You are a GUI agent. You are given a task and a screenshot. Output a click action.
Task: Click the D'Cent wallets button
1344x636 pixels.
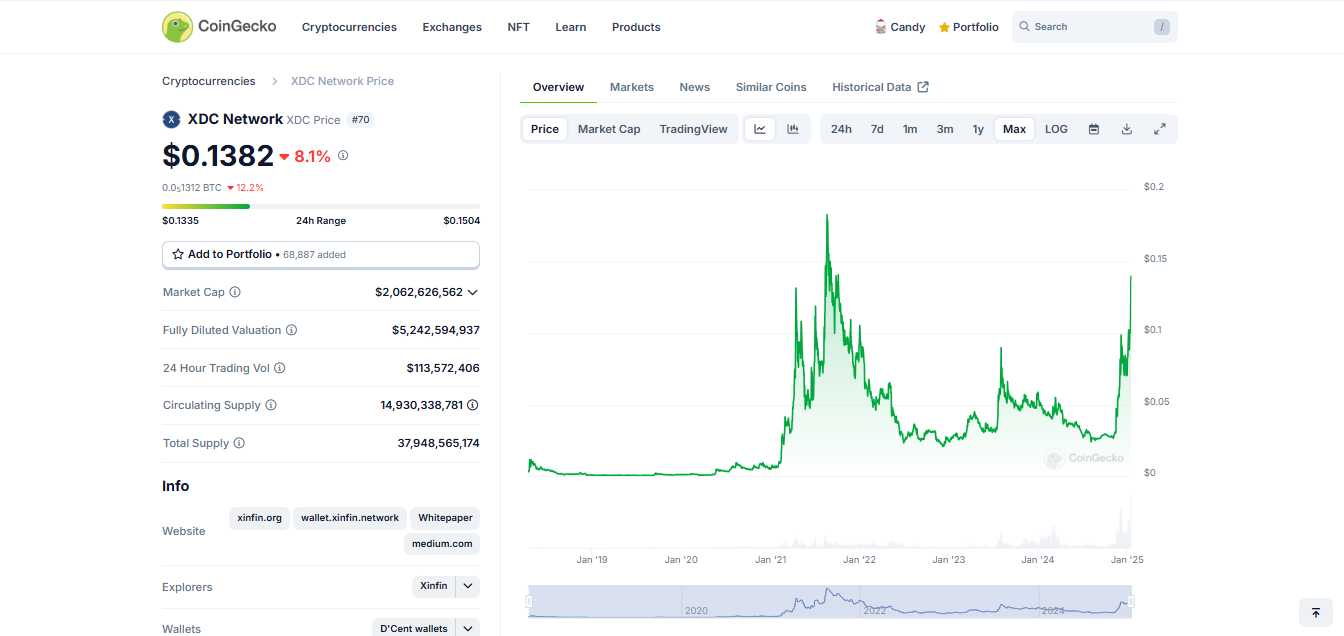[x=414, y=628]
